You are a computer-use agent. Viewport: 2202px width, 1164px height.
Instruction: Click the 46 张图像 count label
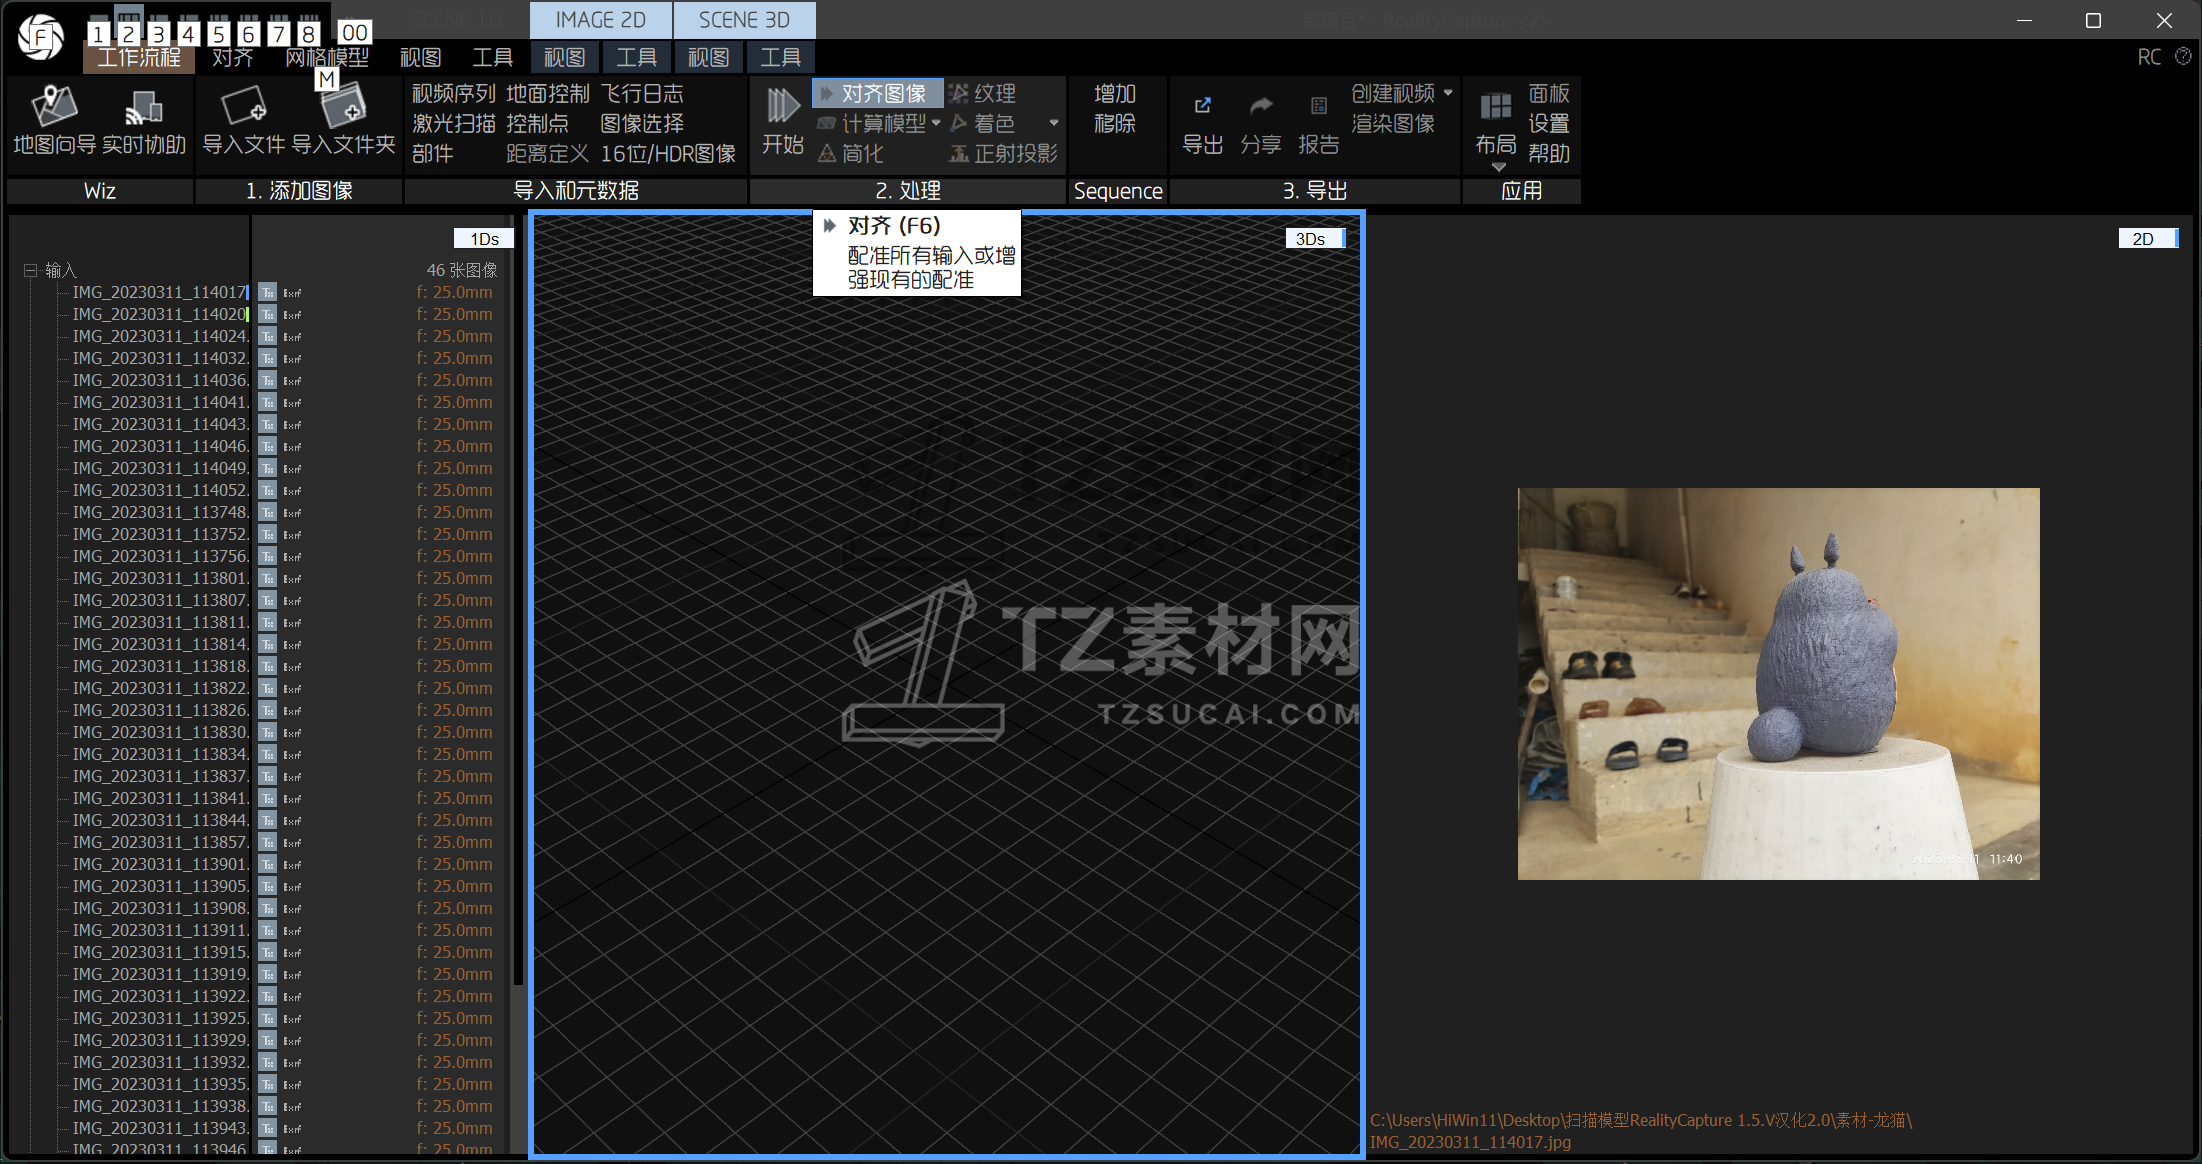click(x=461, y=270)
